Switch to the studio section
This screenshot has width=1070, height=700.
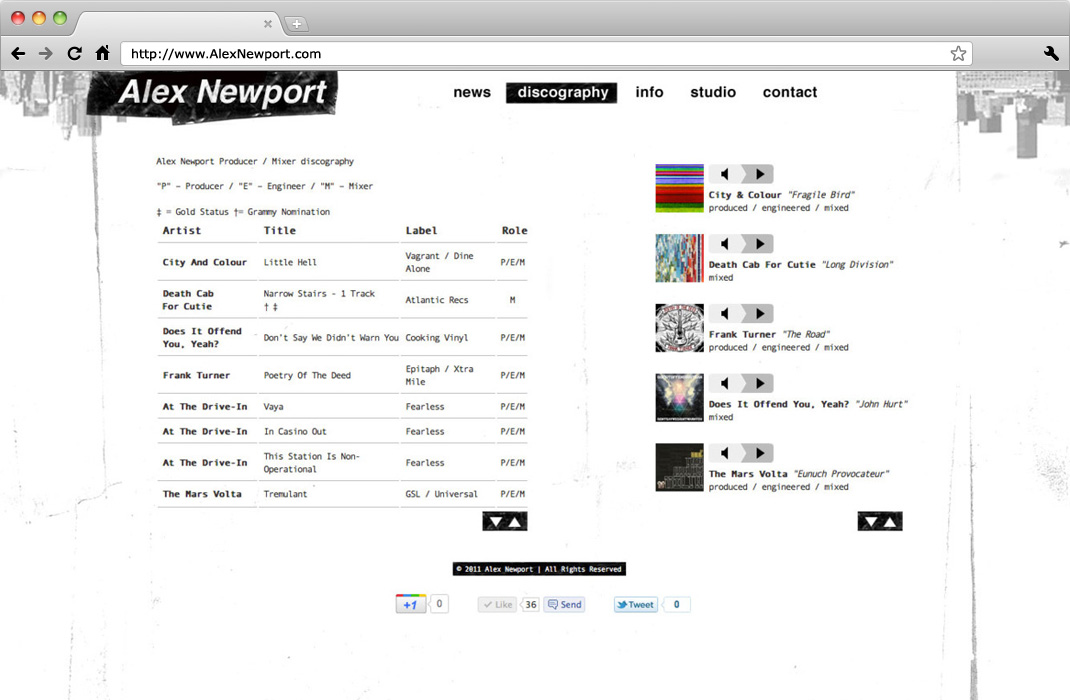(x=713, y=92)
